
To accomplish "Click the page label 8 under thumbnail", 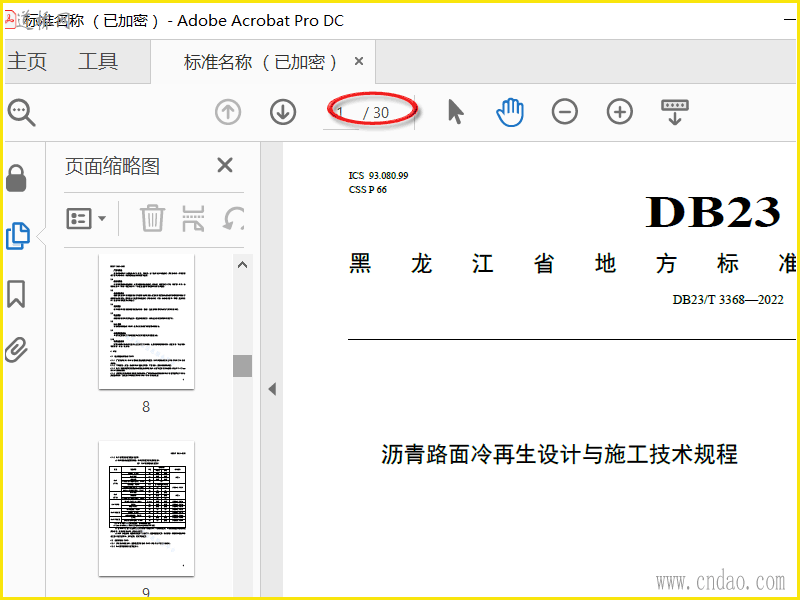I will click(x=146, y=407).
